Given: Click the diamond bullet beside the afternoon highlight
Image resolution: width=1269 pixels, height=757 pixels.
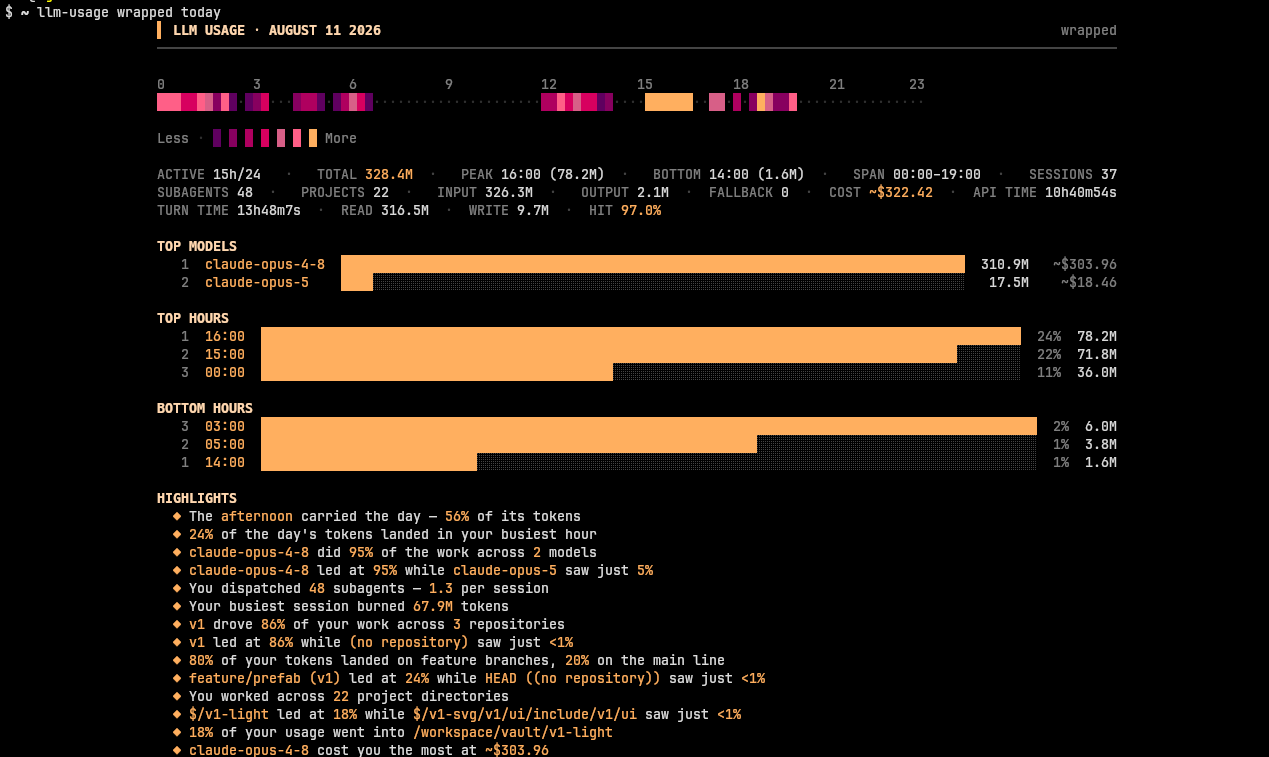Looking at the screenshot, I should tap(177, 516).
